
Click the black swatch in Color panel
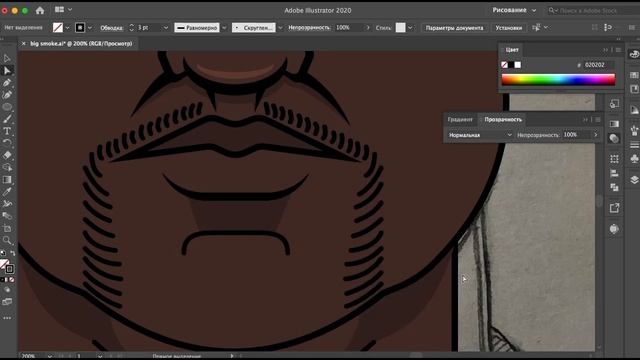tap(511, 65)
